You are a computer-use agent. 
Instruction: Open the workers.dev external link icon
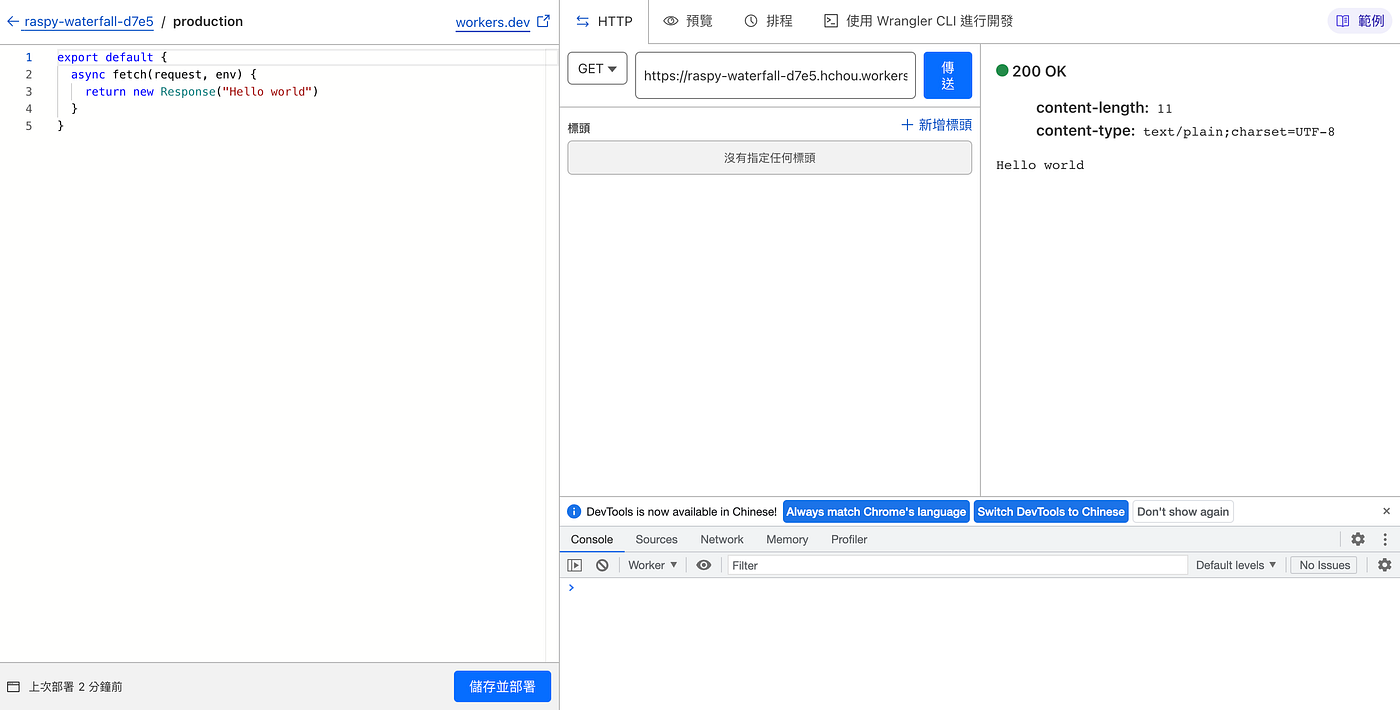pyautogui.click(x=543, y=21)
